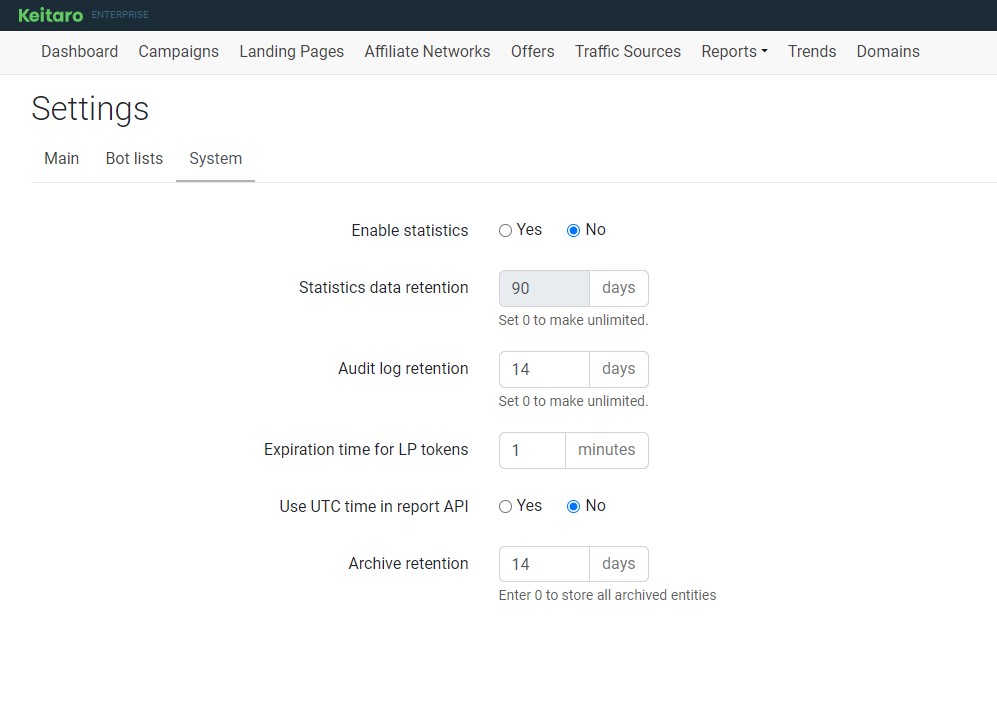Image resolution: width=997 pixels, height=707 pixels.
Task: Click Expiration time for LP tokens label
Action: click(x=366, y=450)
